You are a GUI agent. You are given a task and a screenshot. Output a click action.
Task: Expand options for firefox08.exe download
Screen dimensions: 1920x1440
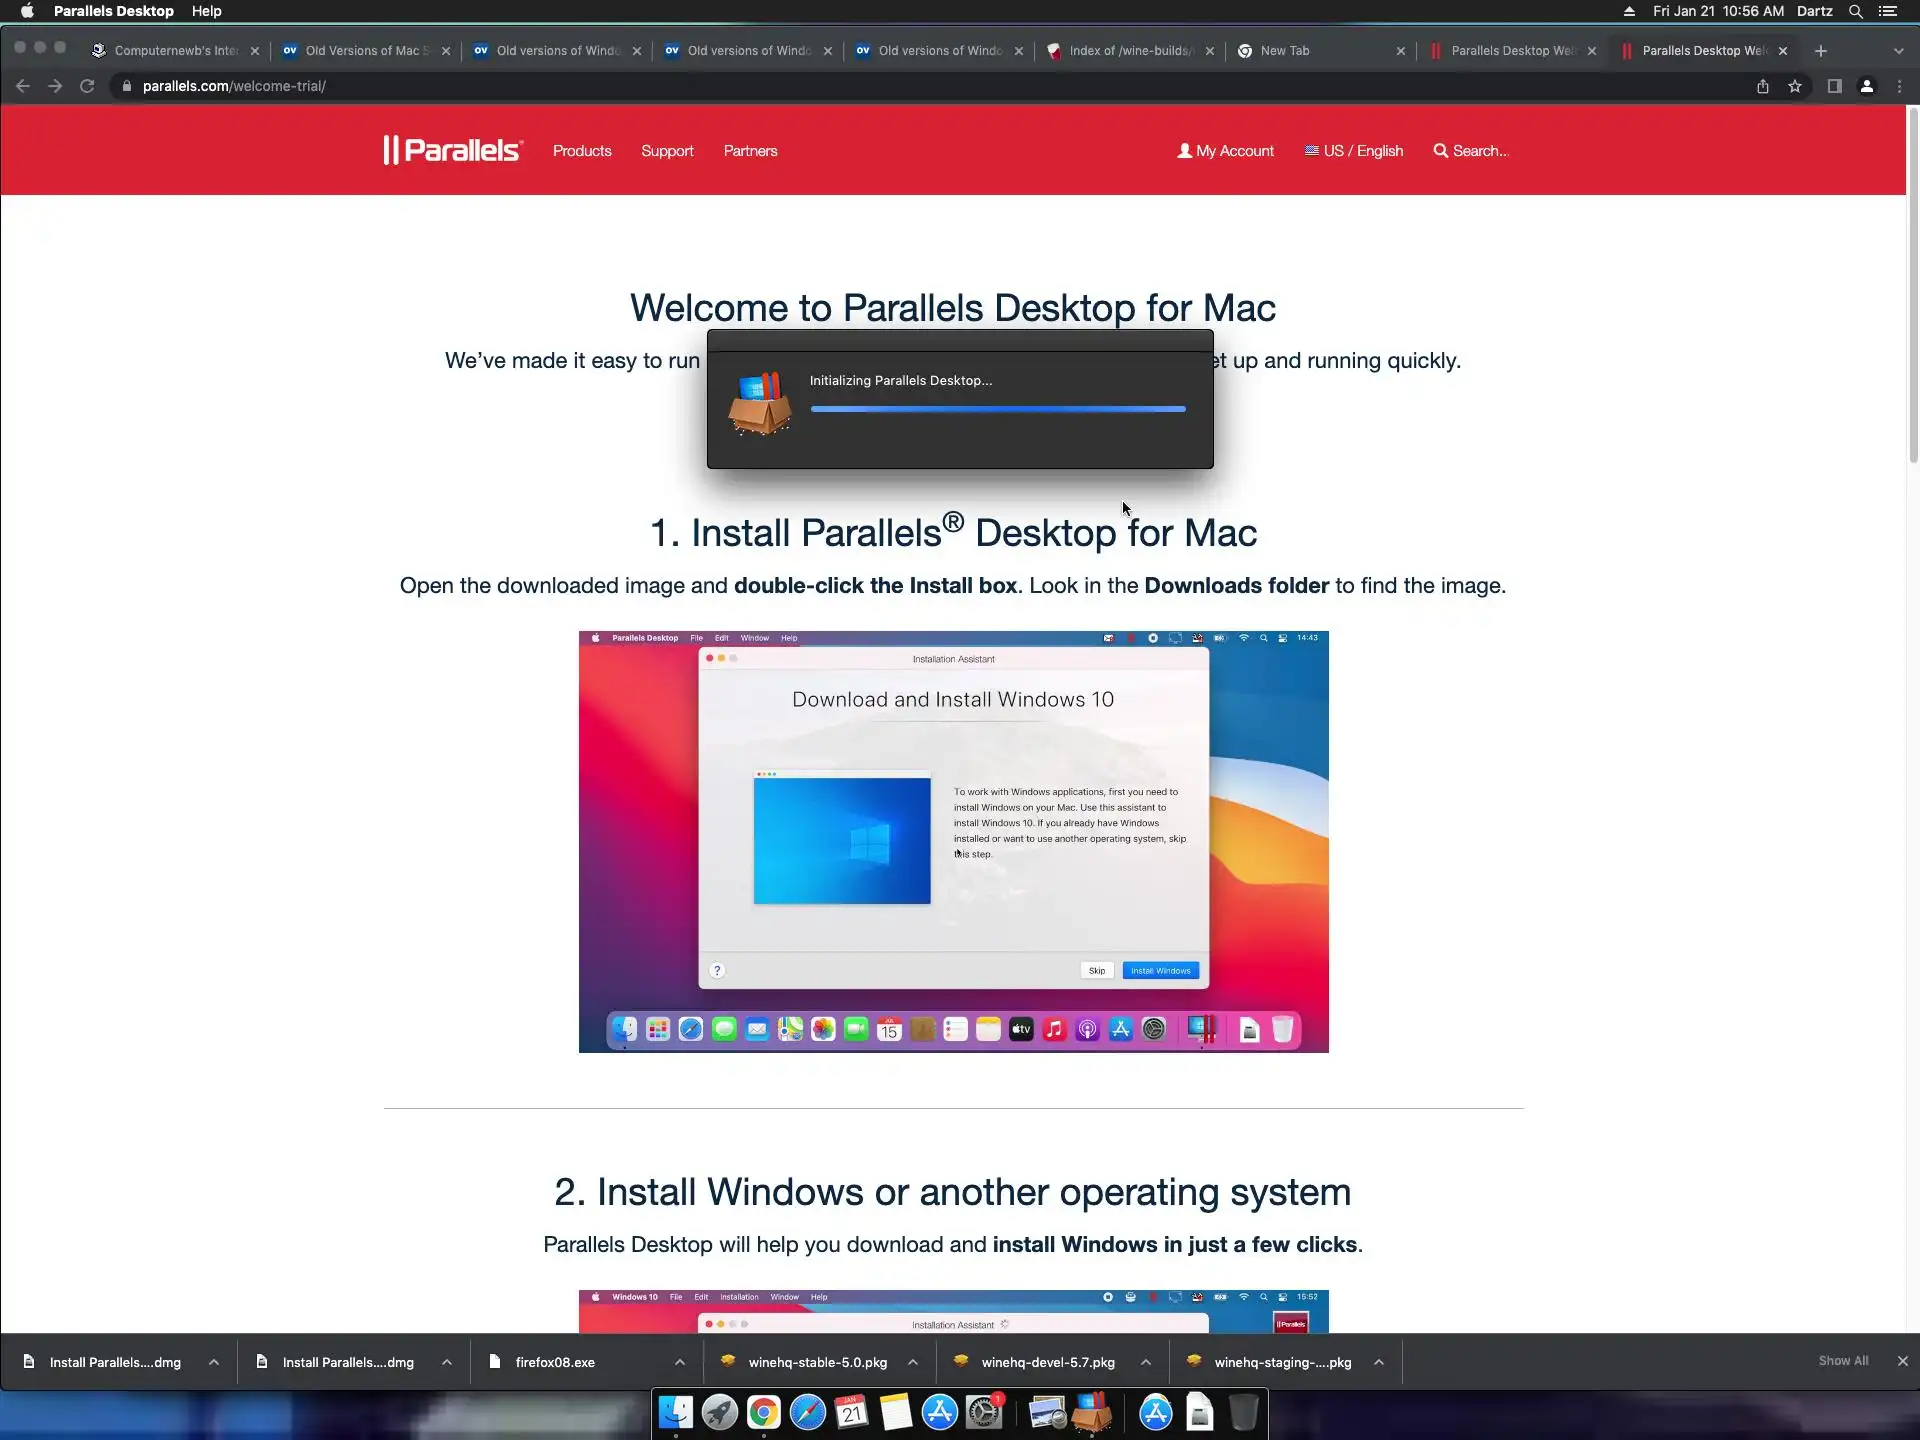click(680, 1362)
